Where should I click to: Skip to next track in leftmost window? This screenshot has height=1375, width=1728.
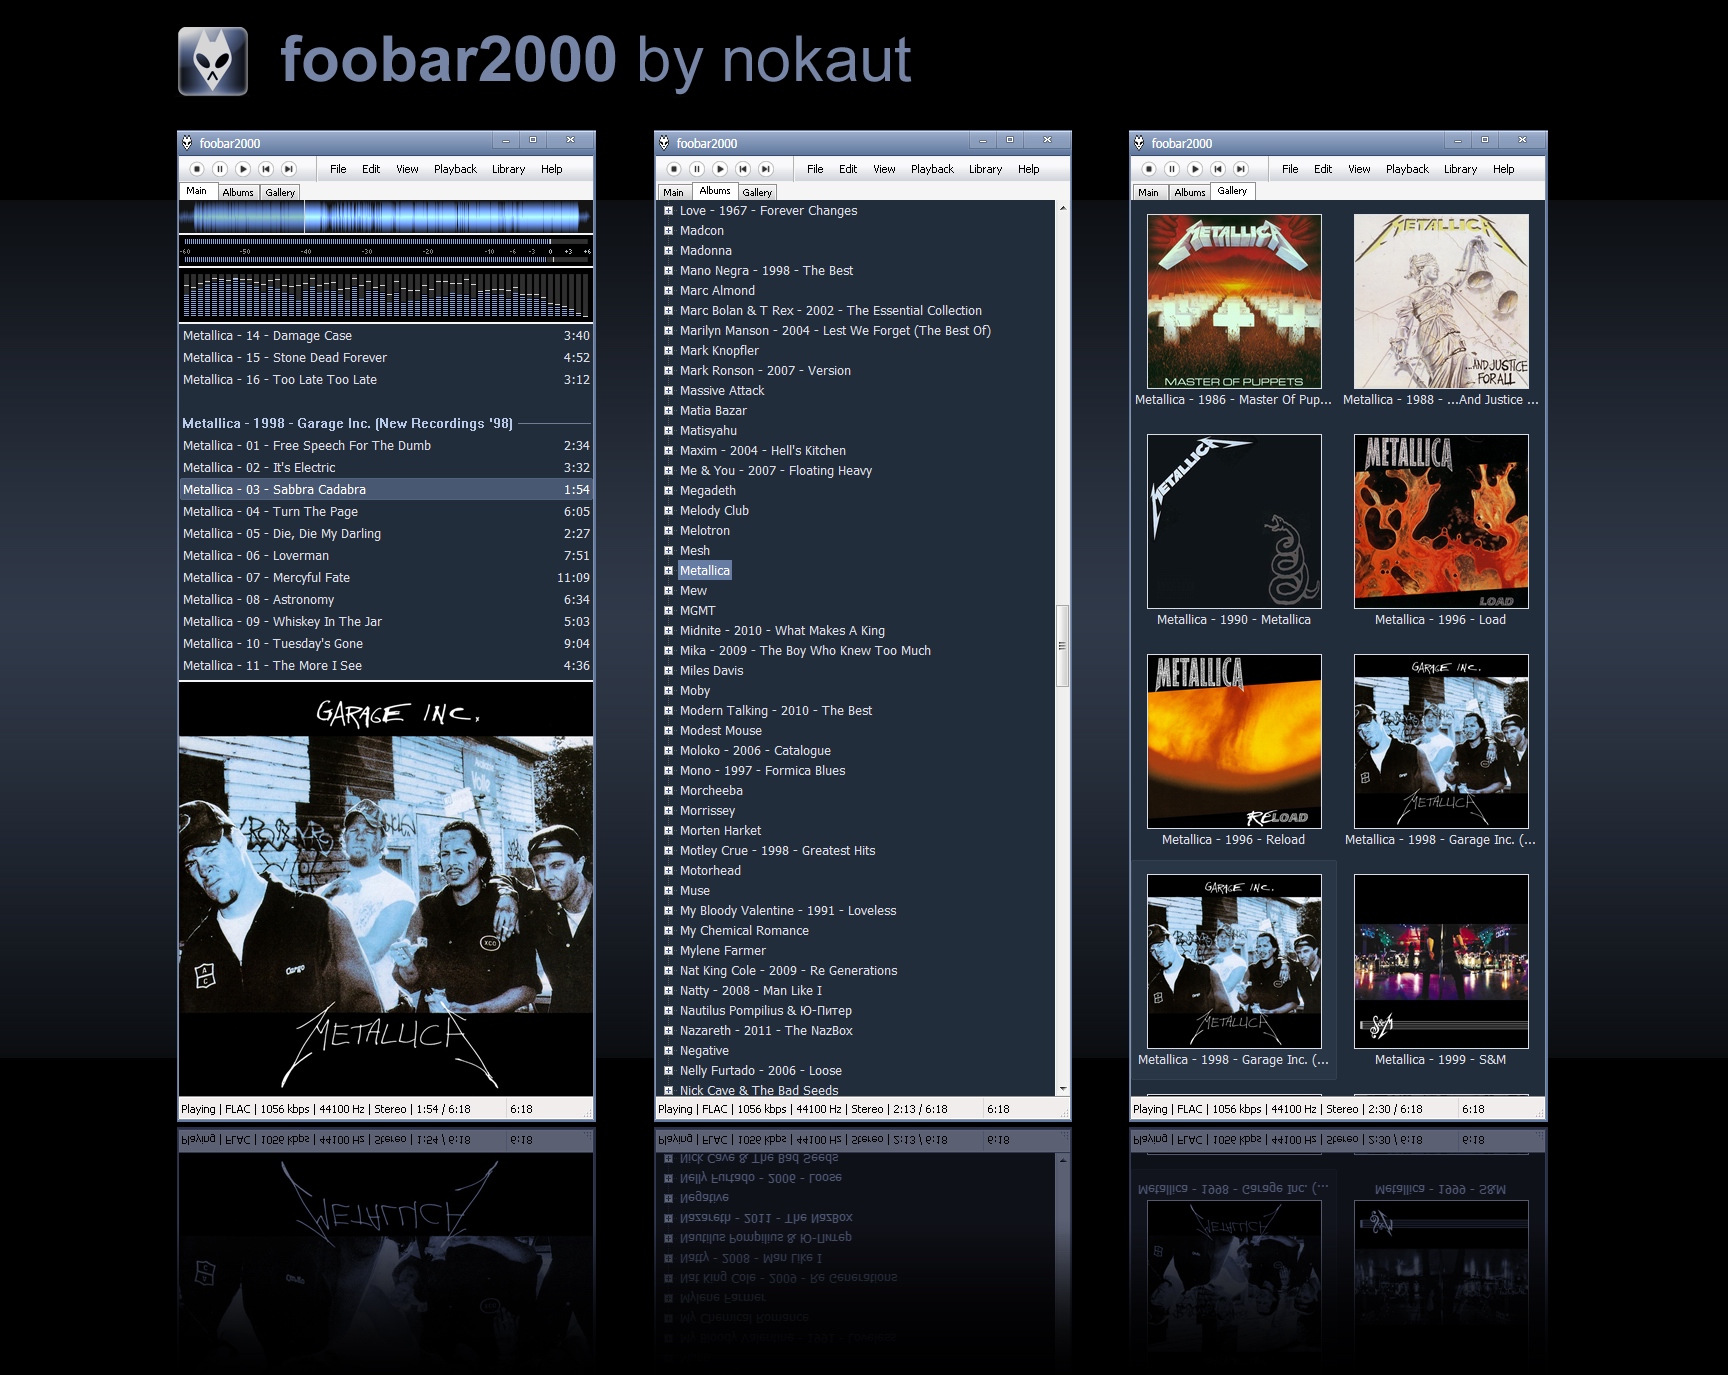click(x=289, y=169)
